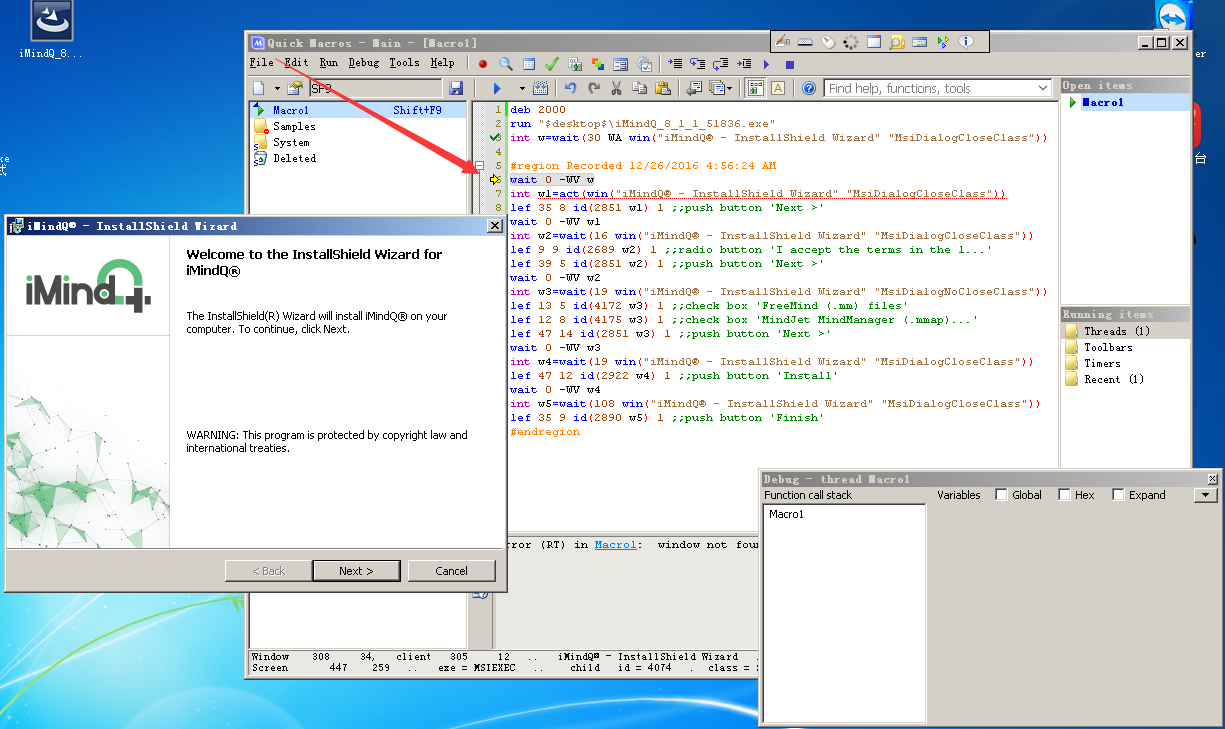Open the Debug menu
This screenshot has width=1225, height=729.
[364, 62]
